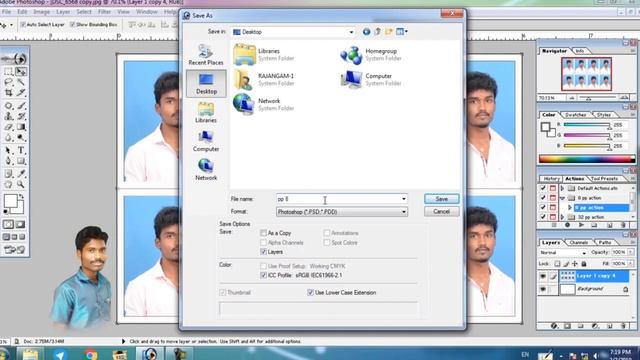Viewport: 640px width, 360px height.
Task: Select the Eyedropper tool
Action: pyautogui.click(x=21, y=174)
